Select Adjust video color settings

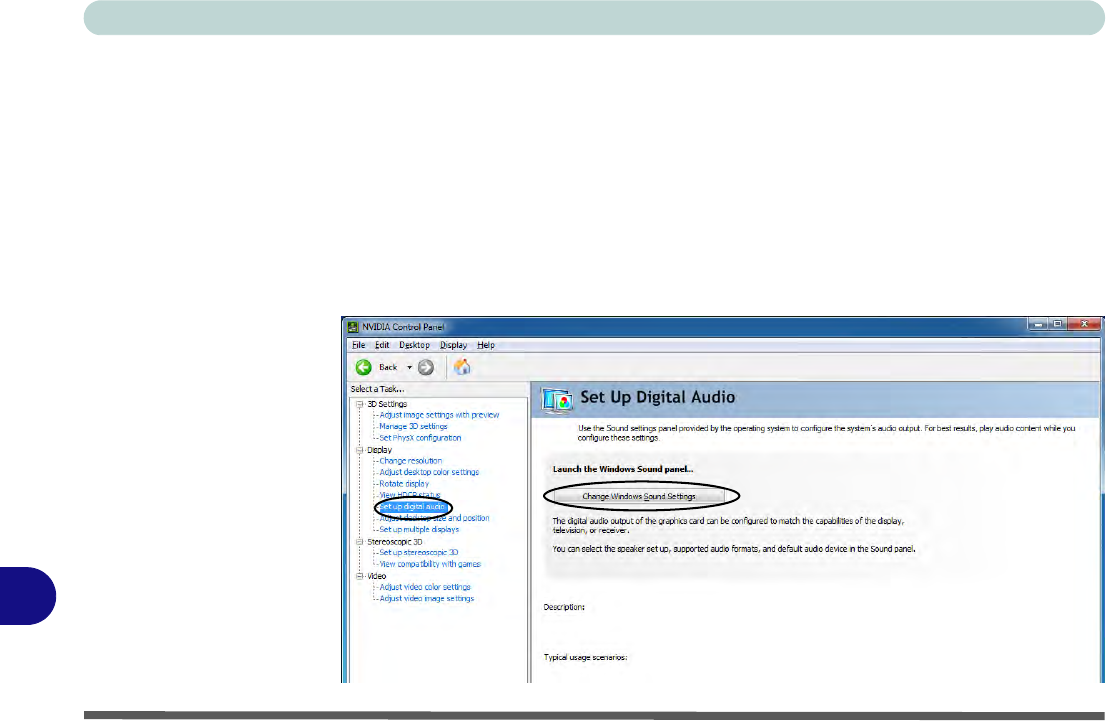[x=425, y=587]
